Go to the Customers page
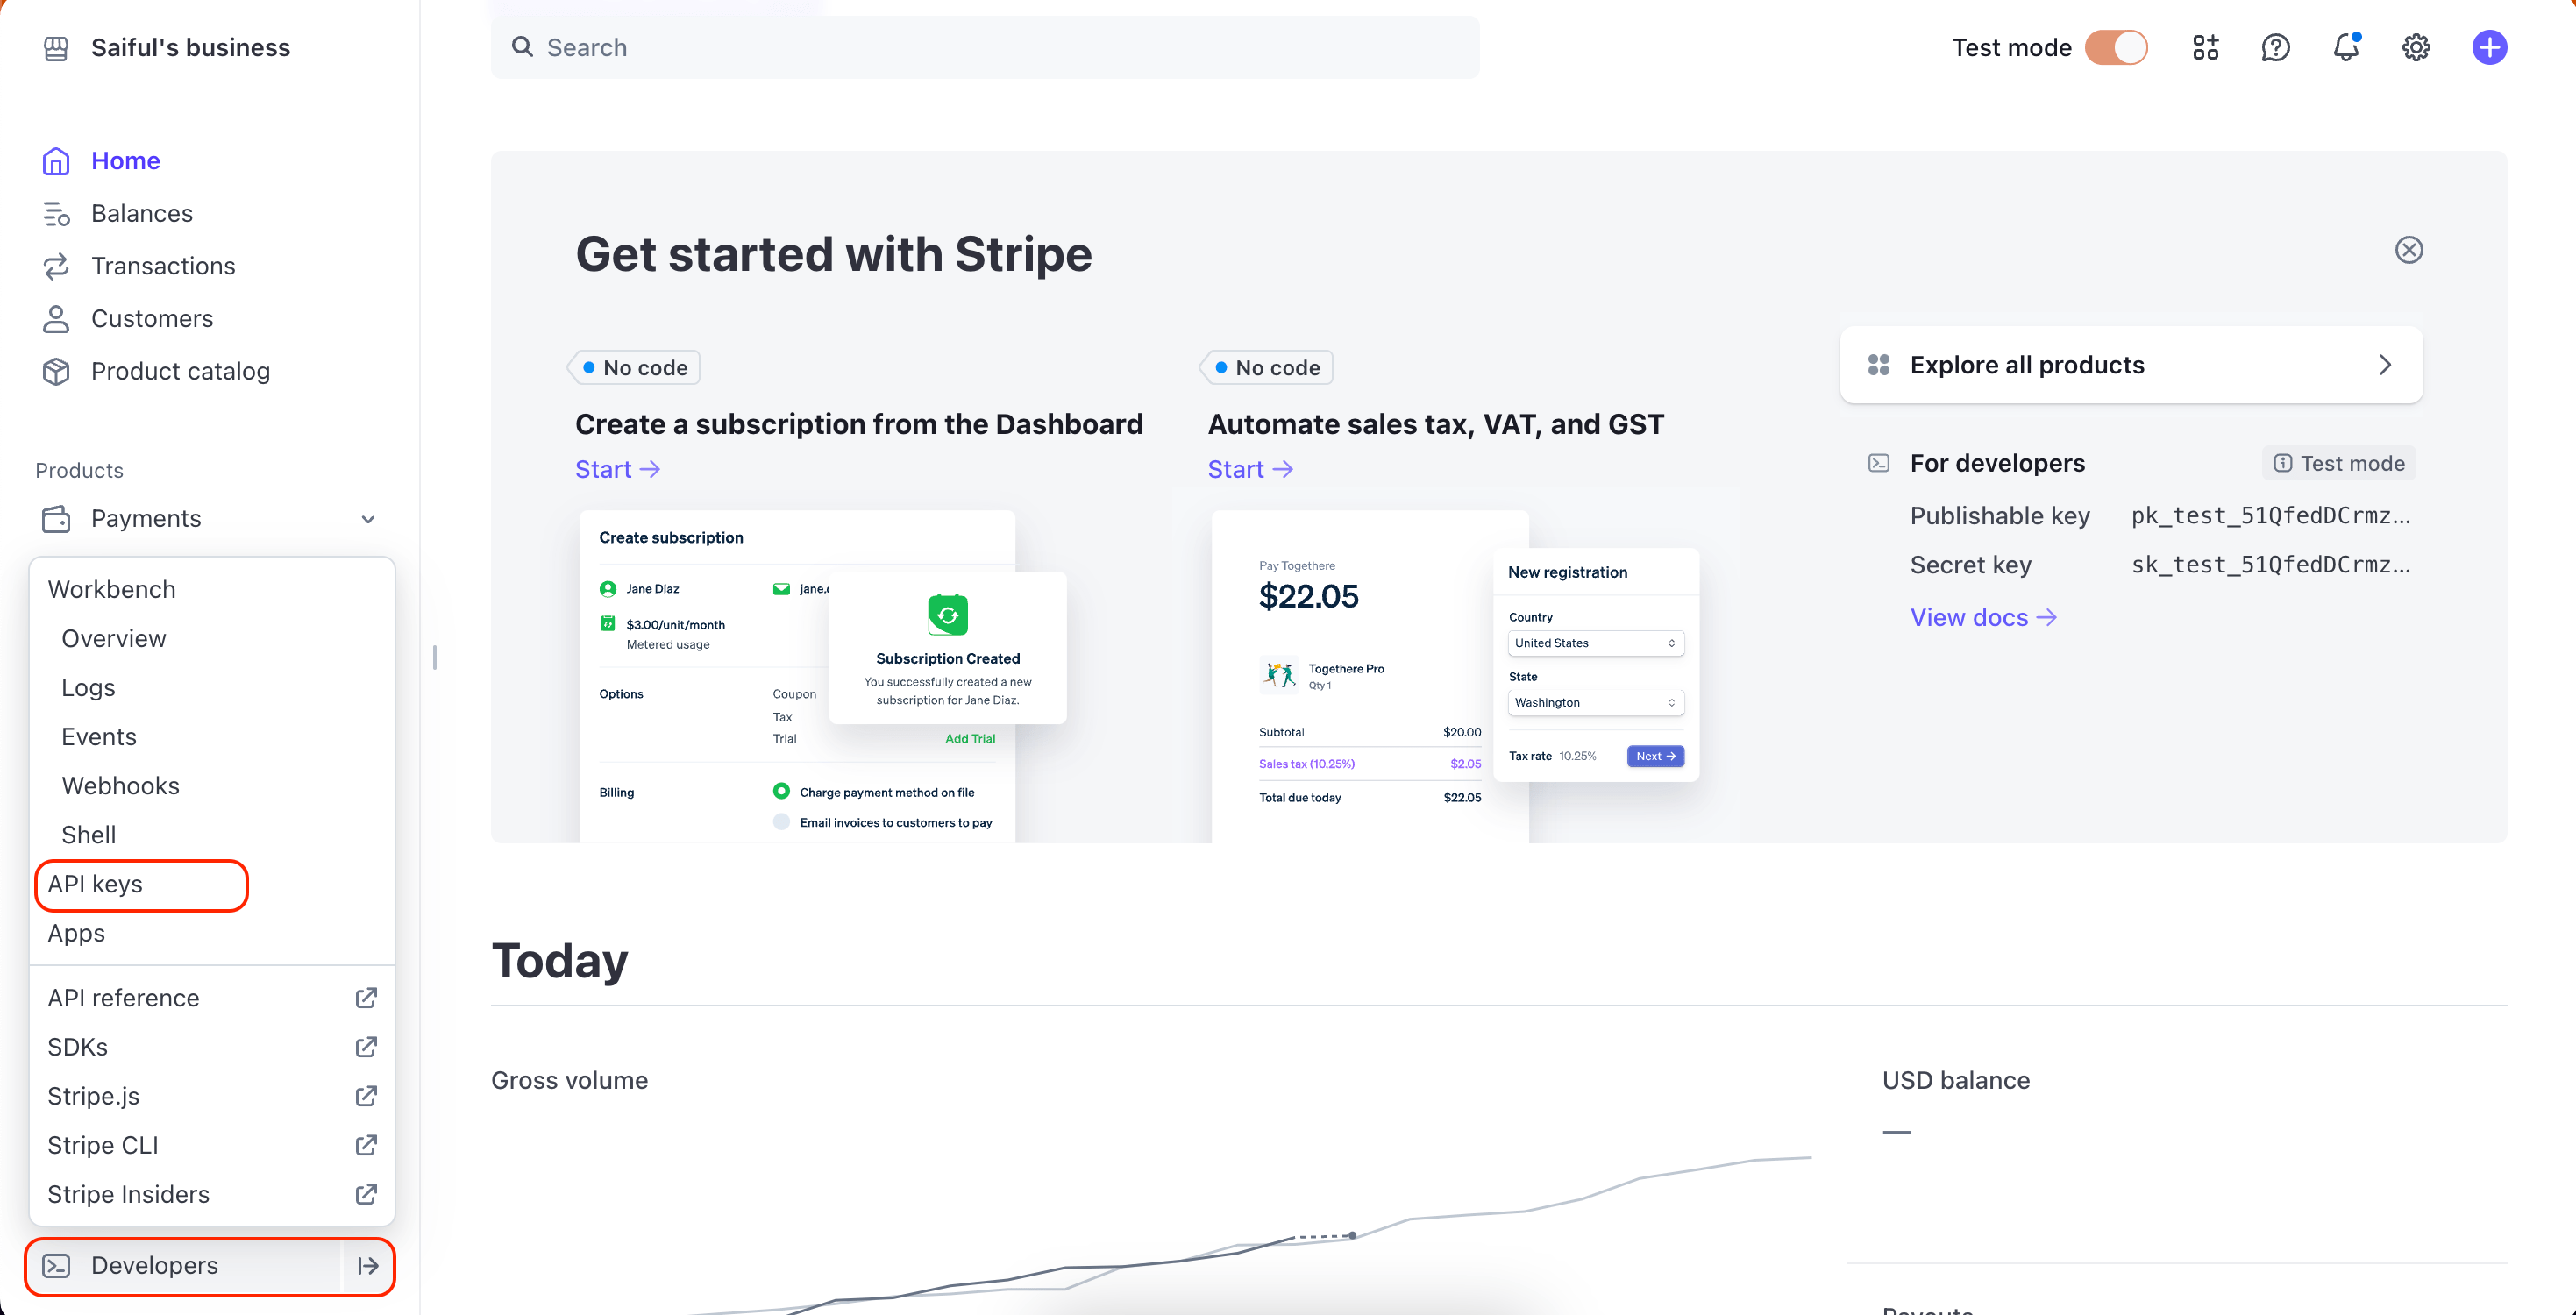Viewport: 2576px width, 1315px height. [x=152, y=319]
